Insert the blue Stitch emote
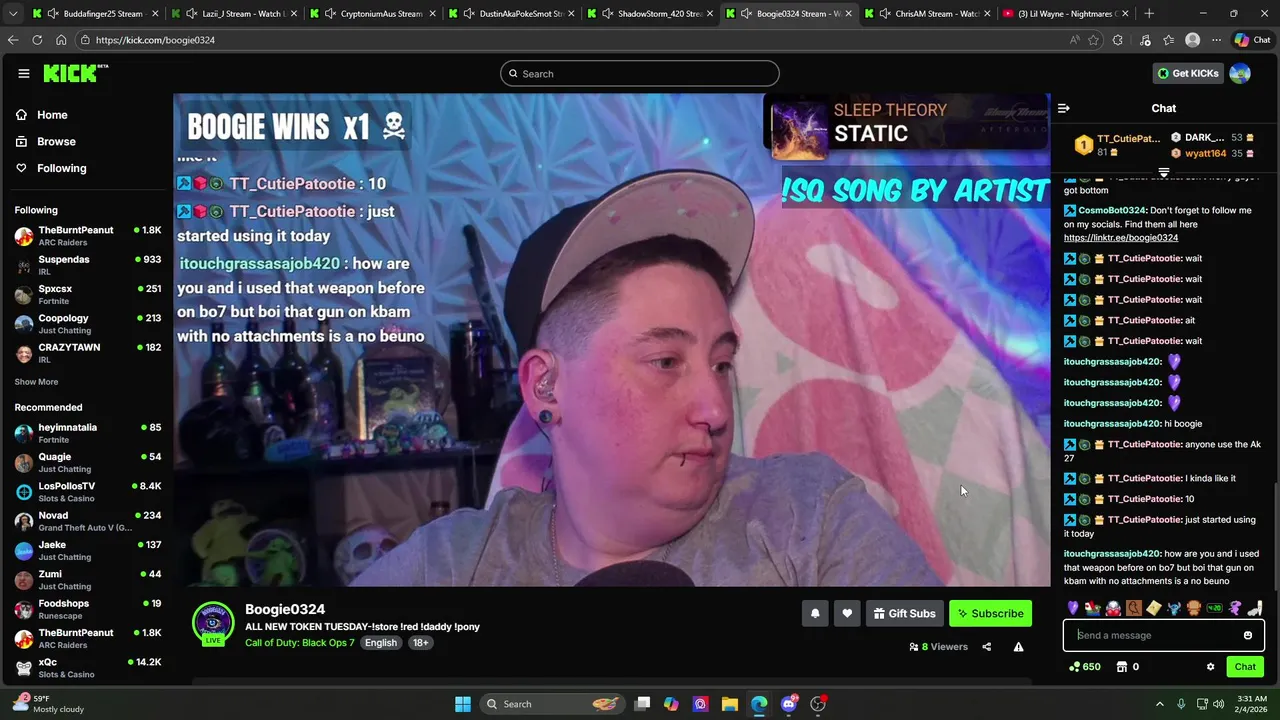Screen dimensions: 1280x720 [1174, 608]
